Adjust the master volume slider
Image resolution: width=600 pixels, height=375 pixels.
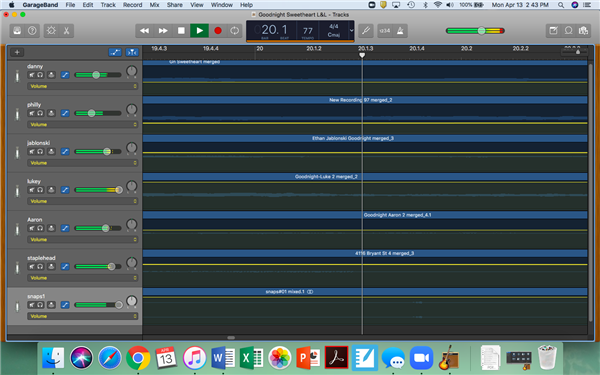[x=475, y=31]
